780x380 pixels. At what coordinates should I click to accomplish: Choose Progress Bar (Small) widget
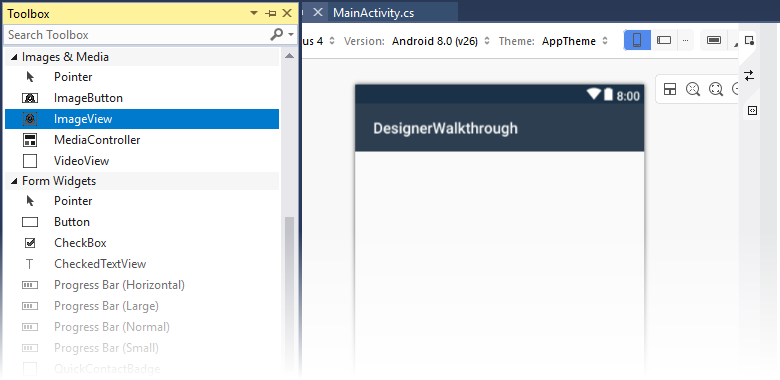coord(142,347)
